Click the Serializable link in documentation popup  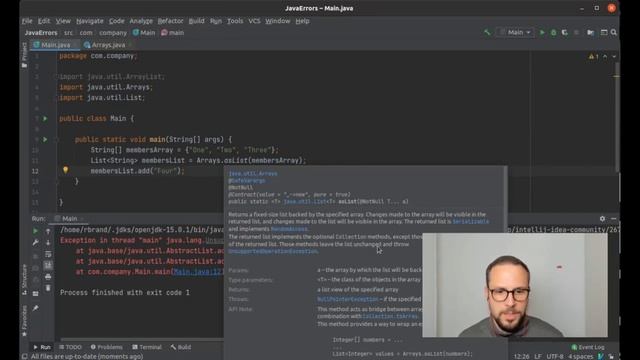click(471, 221)
